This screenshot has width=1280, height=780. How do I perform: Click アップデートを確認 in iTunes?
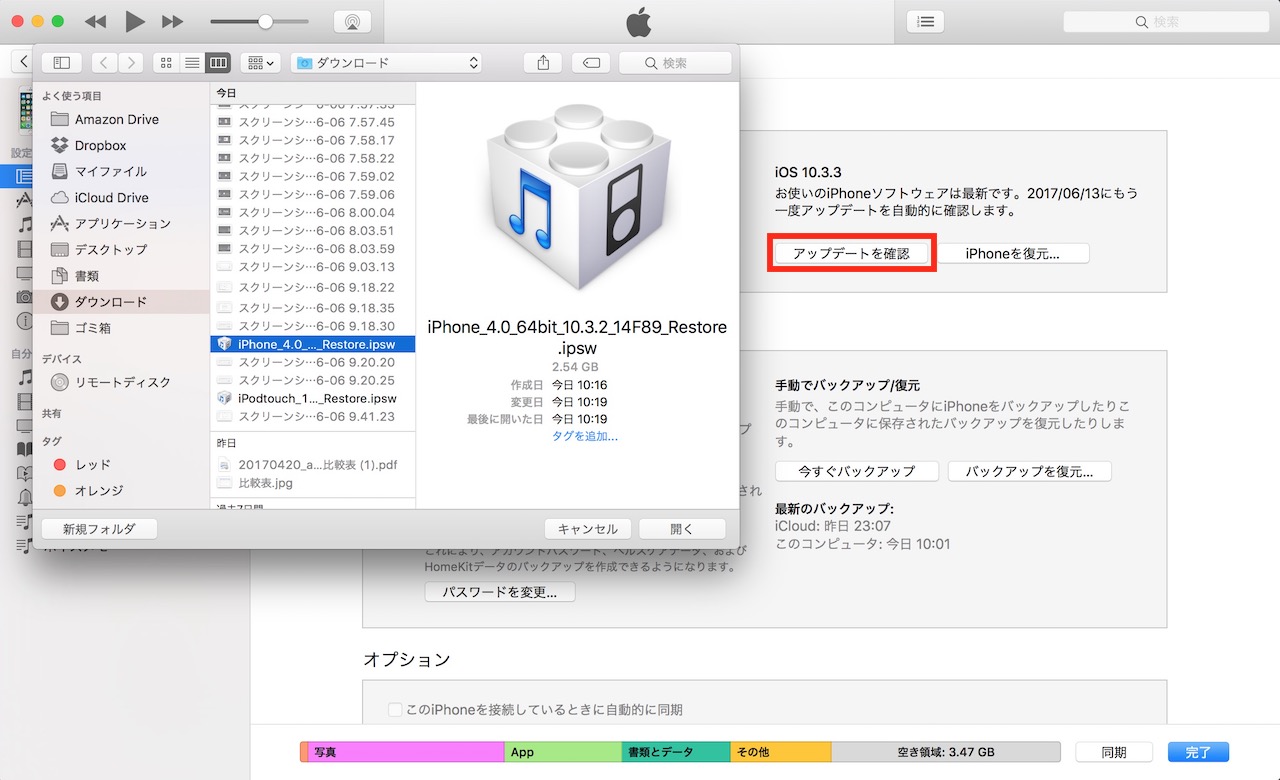click(851, 253)
